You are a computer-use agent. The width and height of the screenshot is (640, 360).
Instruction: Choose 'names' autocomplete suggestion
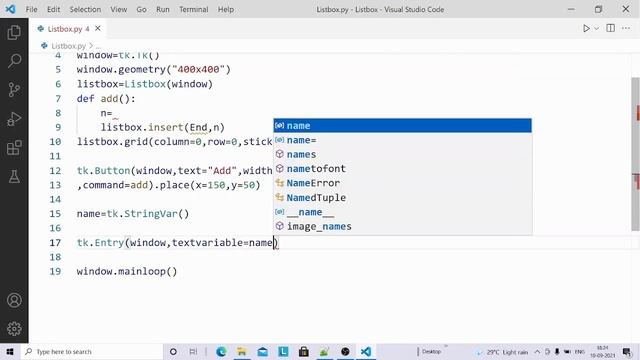(x=402, y=154)
